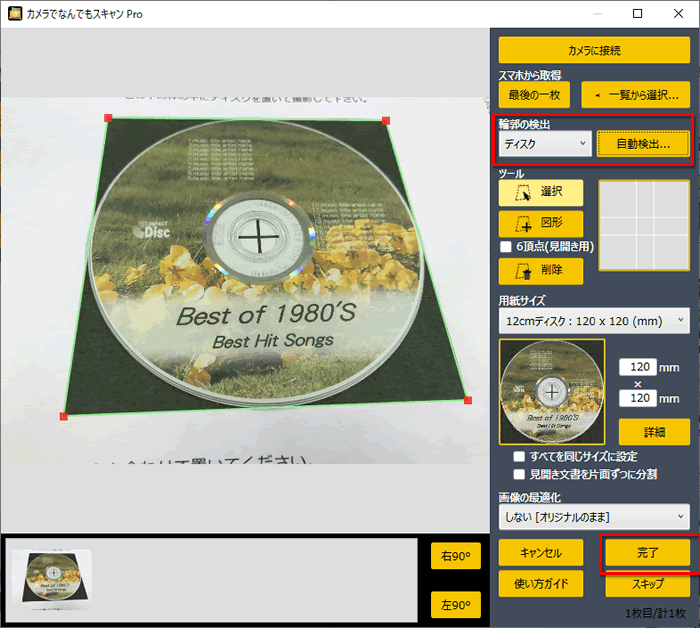Close the カメラでなんでもスキャン Pro window

[x=679, y=14]
